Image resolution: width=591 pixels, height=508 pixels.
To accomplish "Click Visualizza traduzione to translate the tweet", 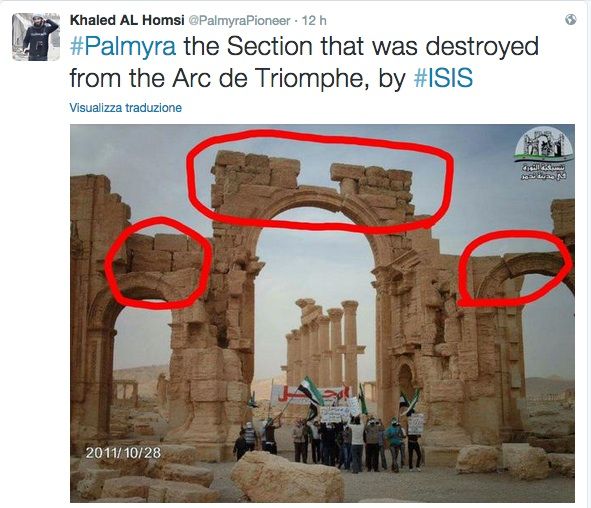I will pyautogui.click(x=126, y=108).
